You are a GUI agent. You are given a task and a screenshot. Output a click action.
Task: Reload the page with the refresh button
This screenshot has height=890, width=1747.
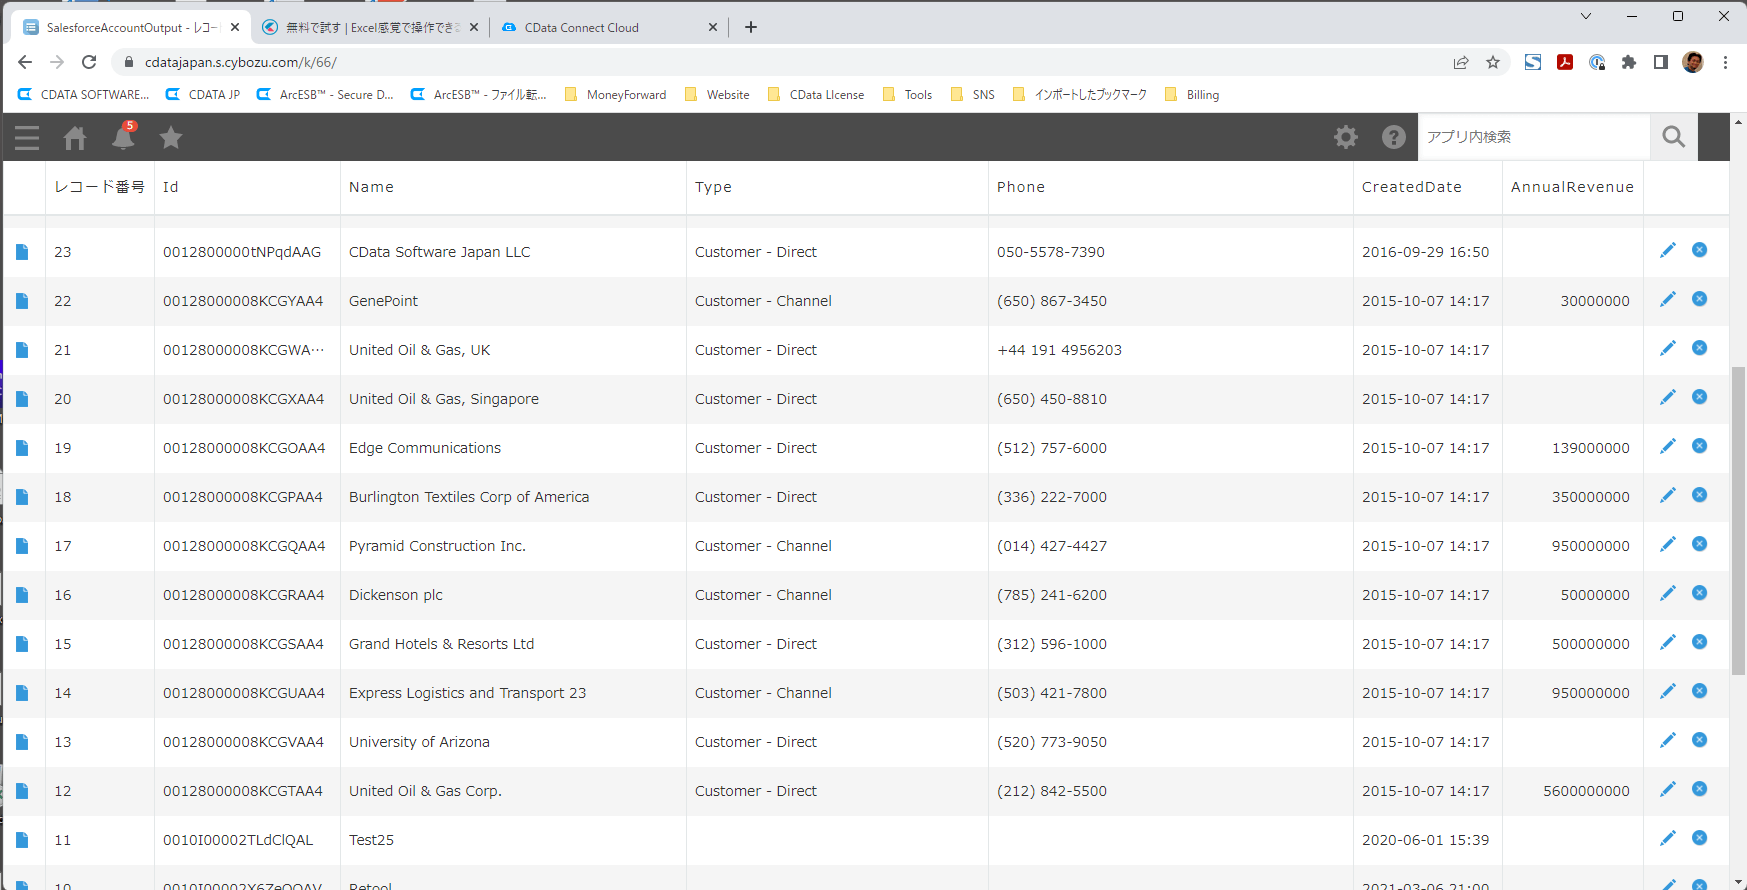[89, 62]
